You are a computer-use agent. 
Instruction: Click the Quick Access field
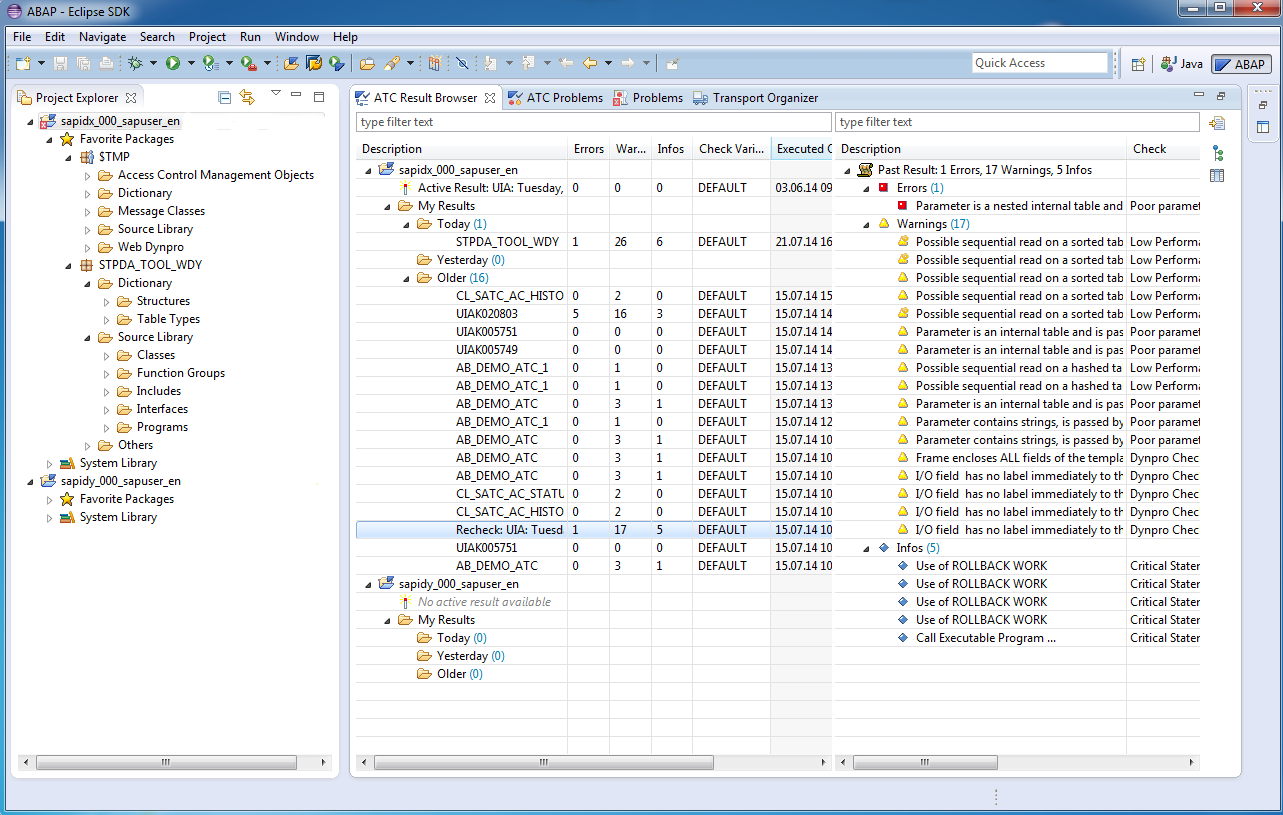tap(1040, 63)
